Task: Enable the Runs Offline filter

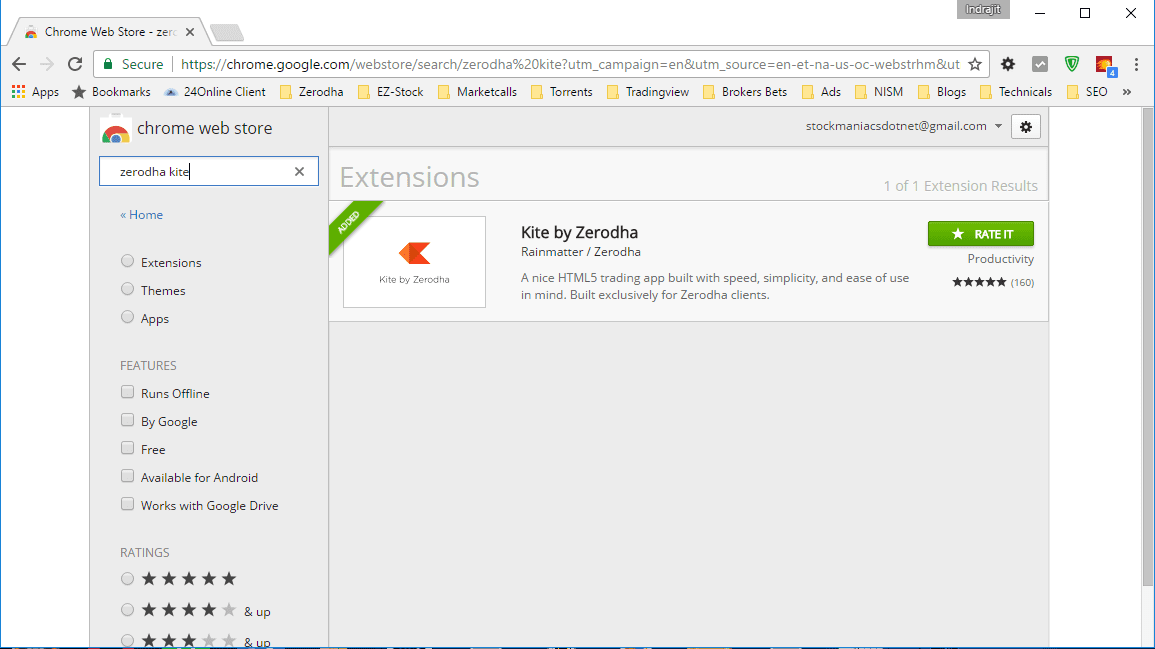Action: pos(127,391)
